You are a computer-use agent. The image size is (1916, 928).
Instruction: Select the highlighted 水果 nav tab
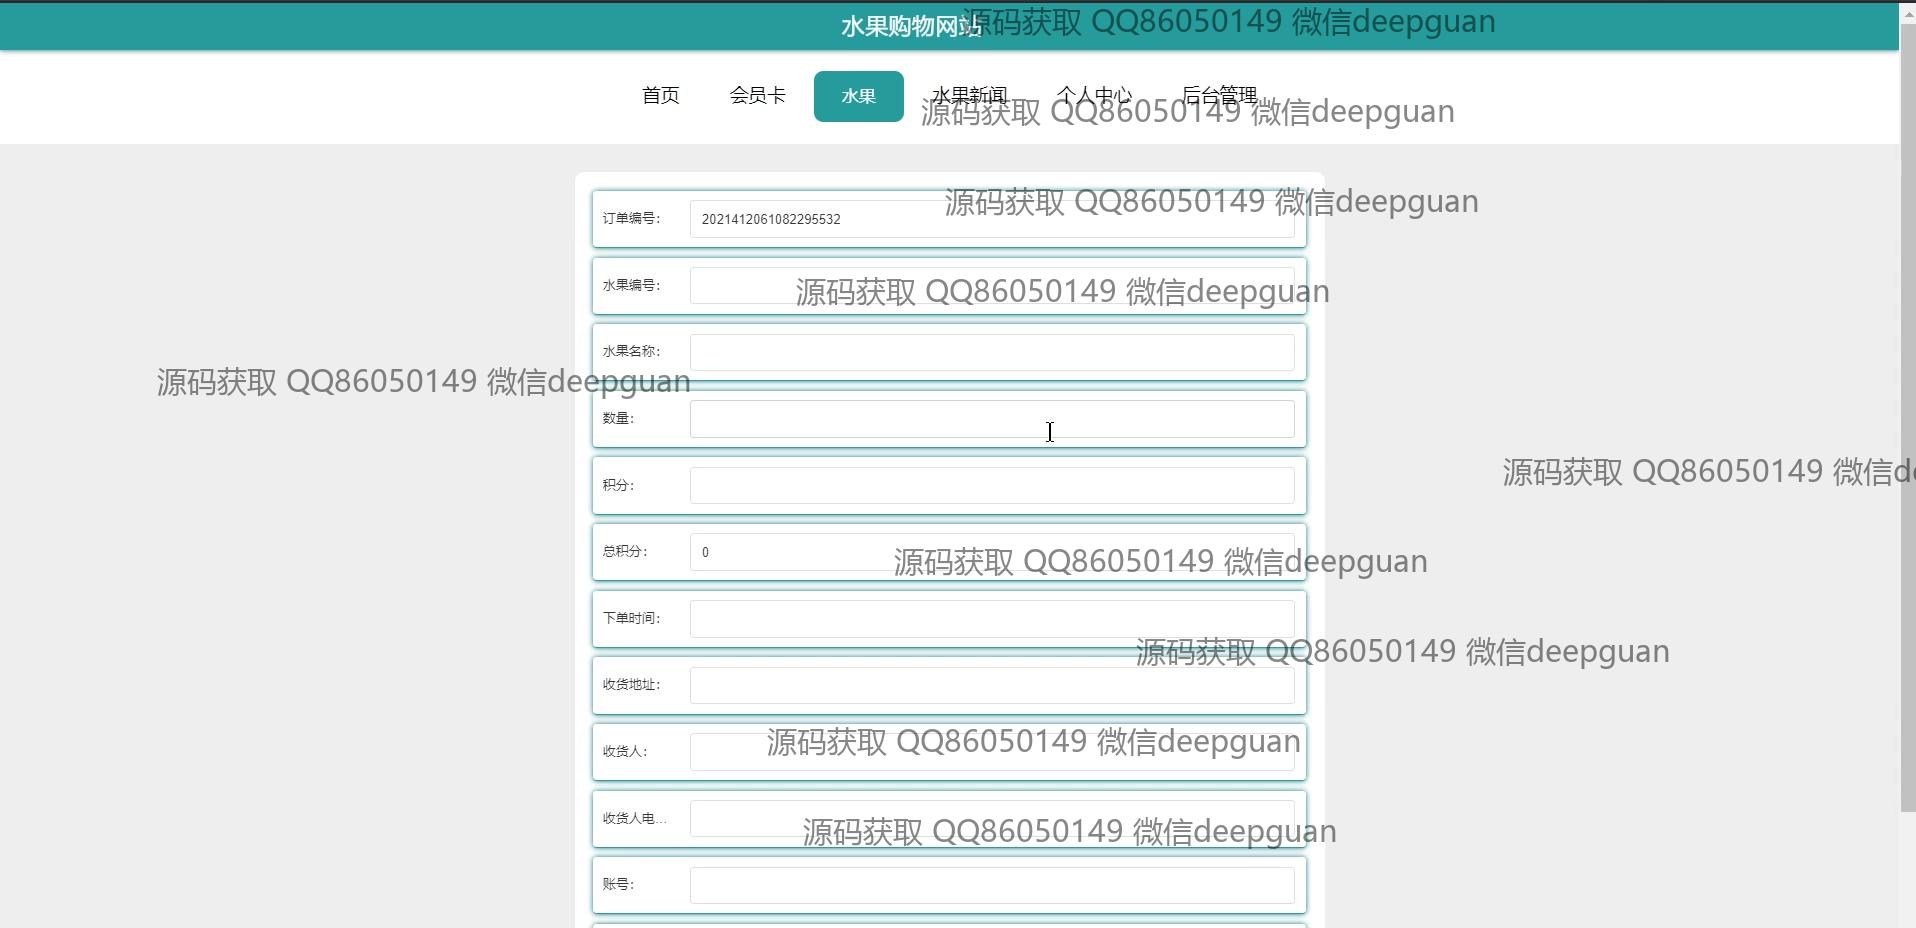coord(858,97)
